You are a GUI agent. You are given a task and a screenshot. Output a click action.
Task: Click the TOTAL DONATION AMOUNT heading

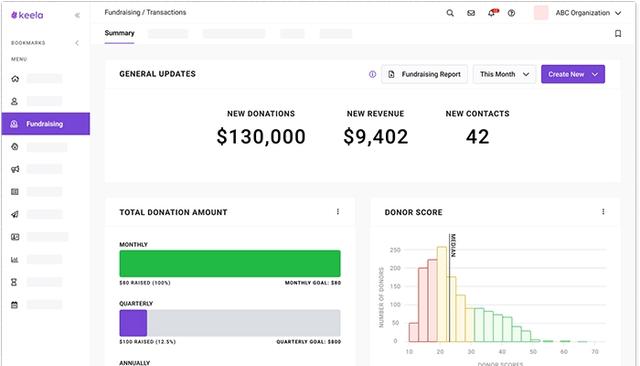pyautogui.click(x=173, y=212)
